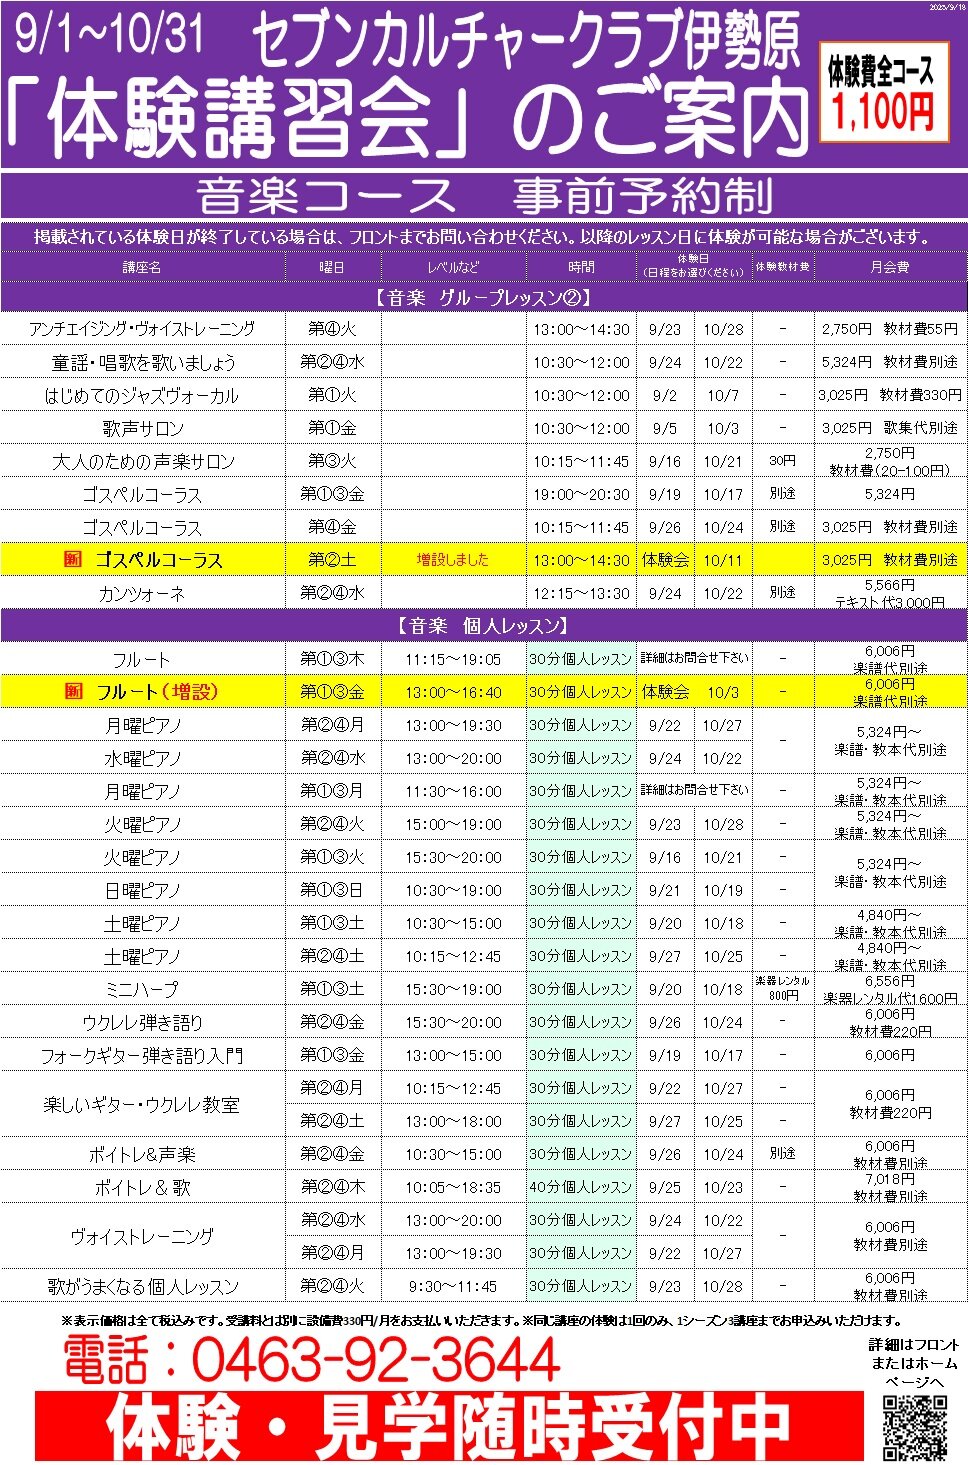Select the 楽器レンタル 800円 cell
Image resolution: width=968 pixels, height=1465 pixels.
pyautogui.click(x=783, y=988)
